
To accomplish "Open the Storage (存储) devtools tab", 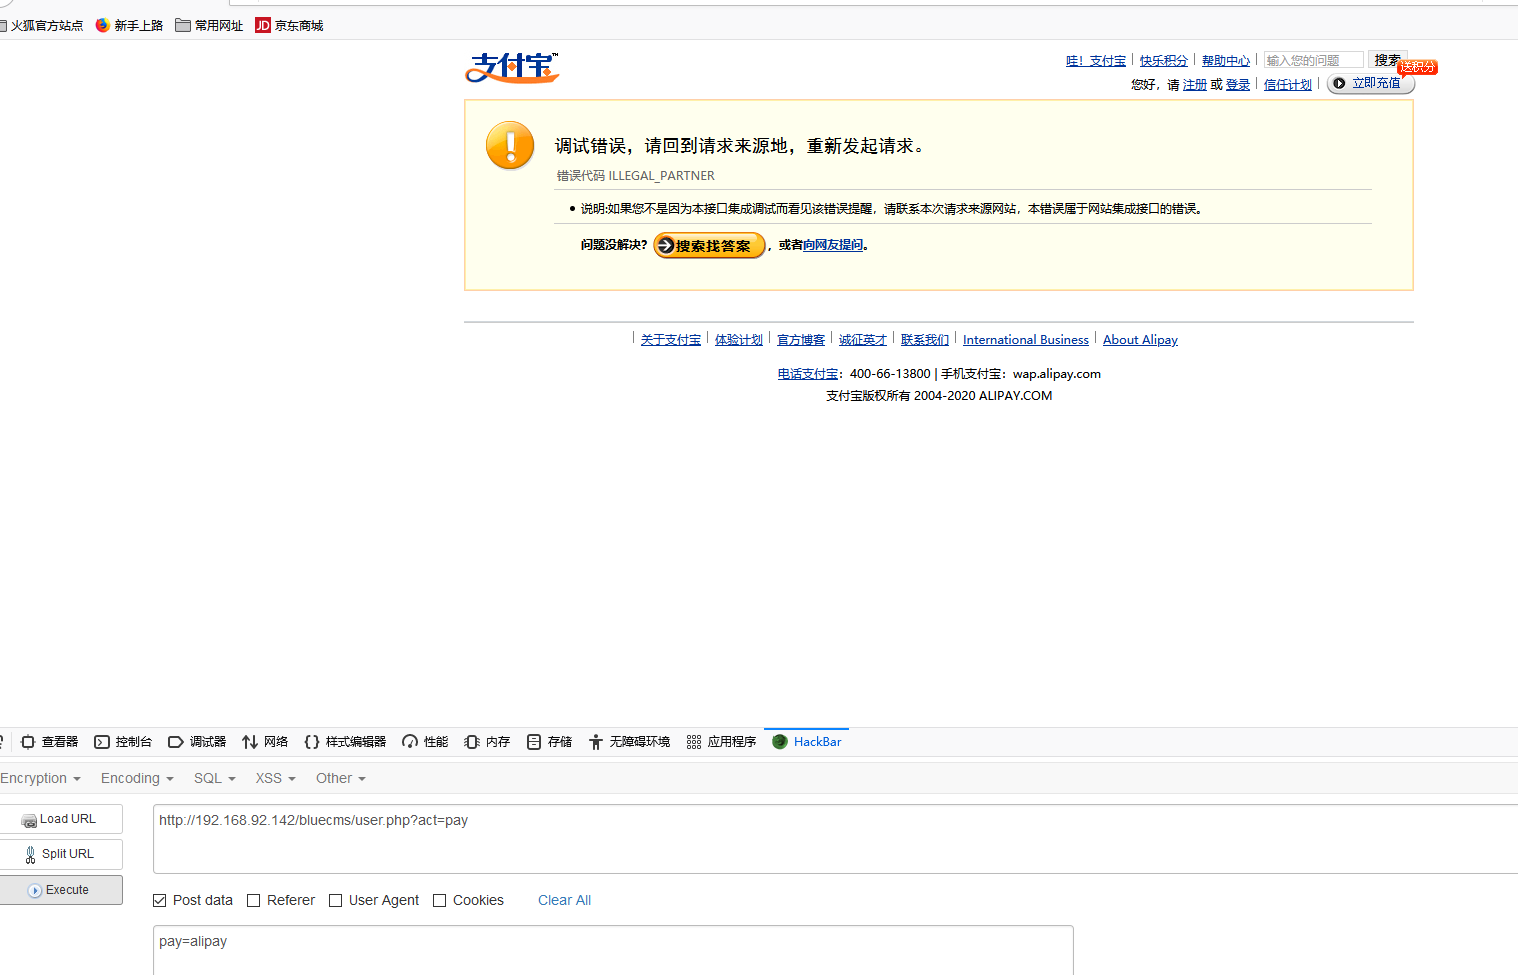I will pyautogui.click(x=549, y=742).
